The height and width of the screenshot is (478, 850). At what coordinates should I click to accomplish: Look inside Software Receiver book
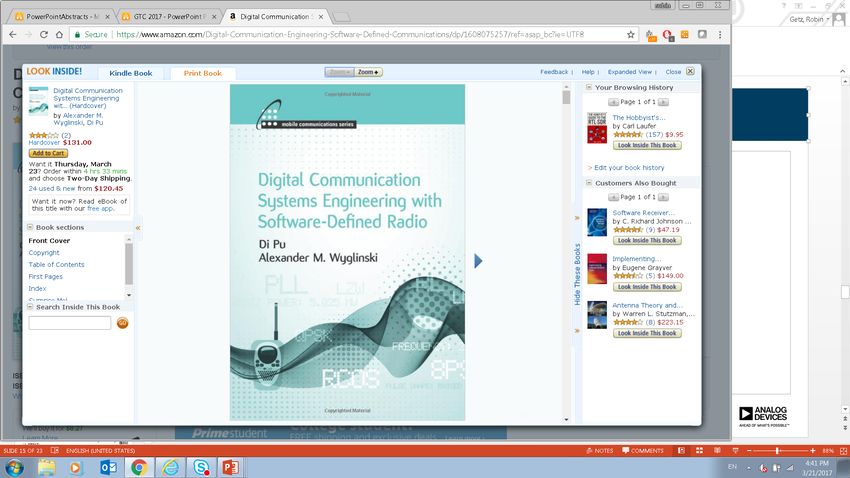[647, 241]
